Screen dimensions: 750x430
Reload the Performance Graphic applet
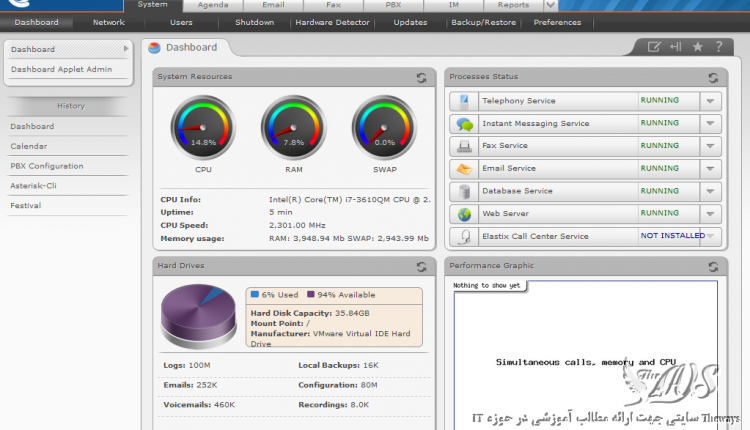712,266
